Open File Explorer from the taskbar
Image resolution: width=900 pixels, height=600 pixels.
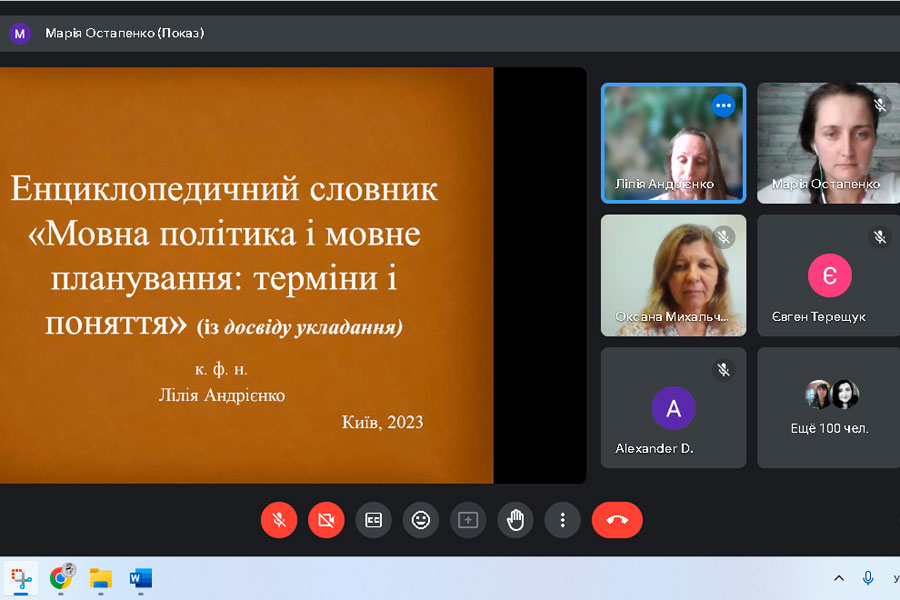pyautogui.click(x=101, y=578)
